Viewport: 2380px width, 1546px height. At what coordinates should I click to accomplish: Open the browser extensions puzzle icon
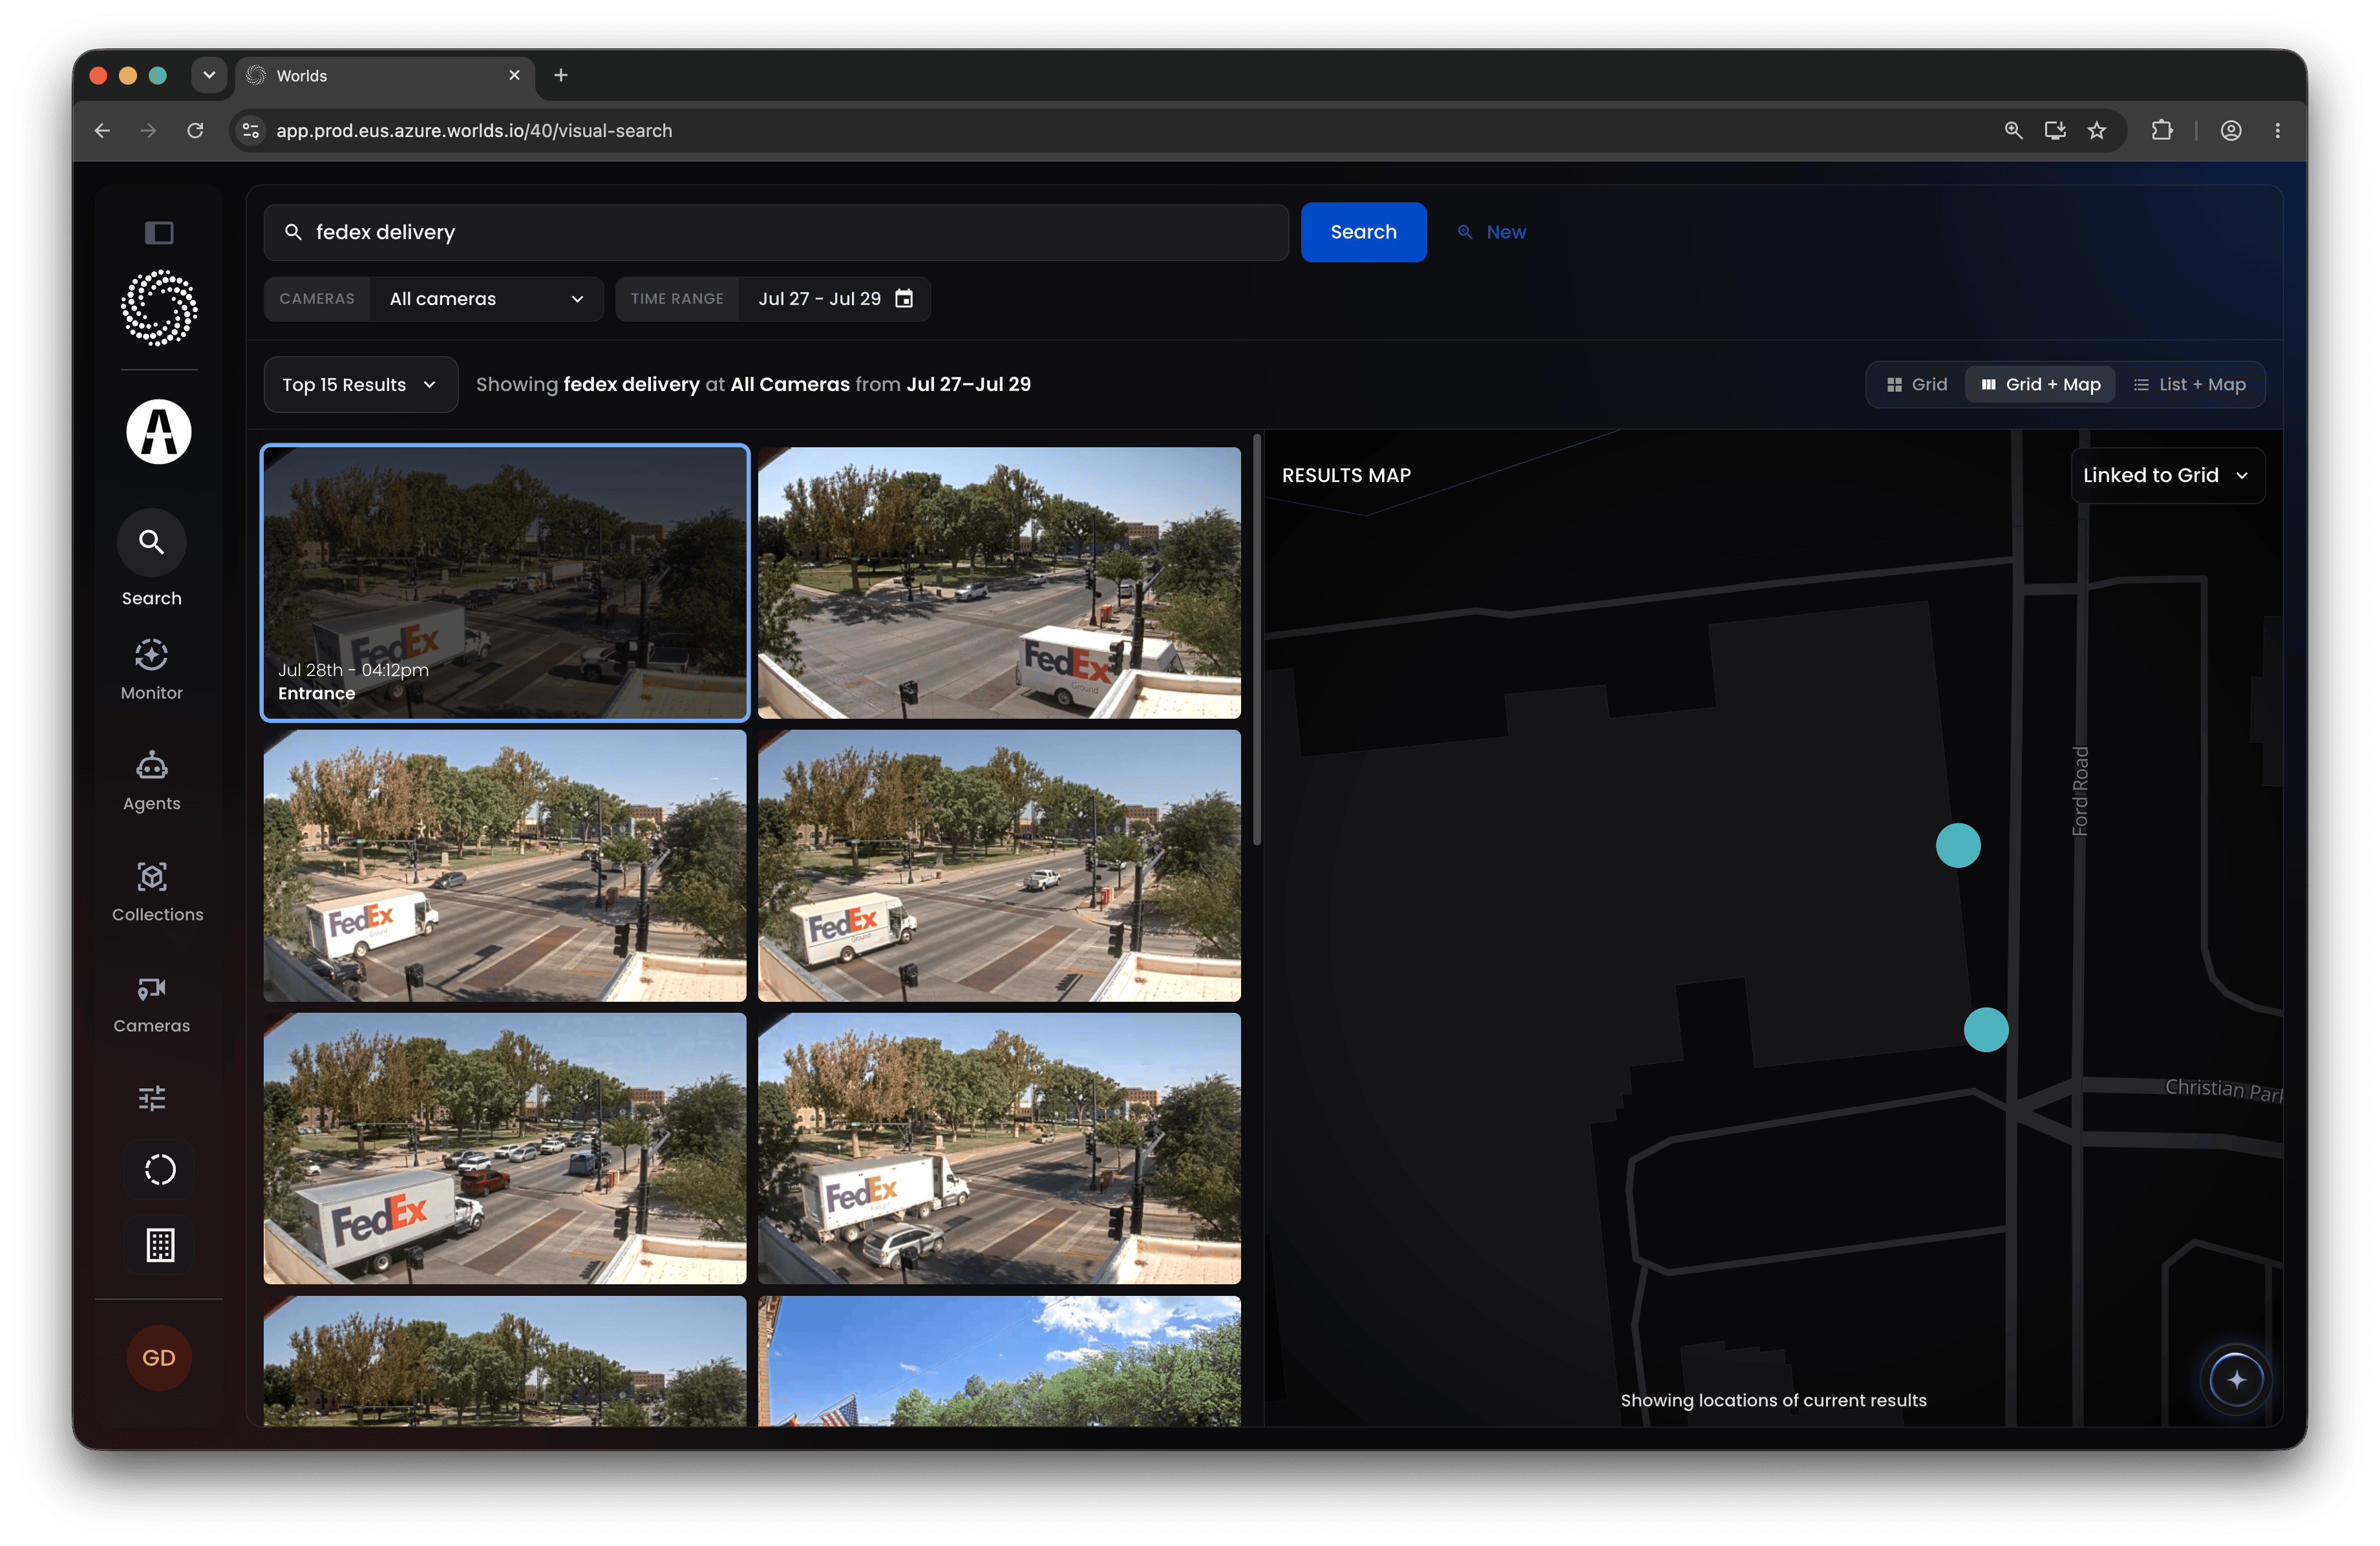[2162, 131]
